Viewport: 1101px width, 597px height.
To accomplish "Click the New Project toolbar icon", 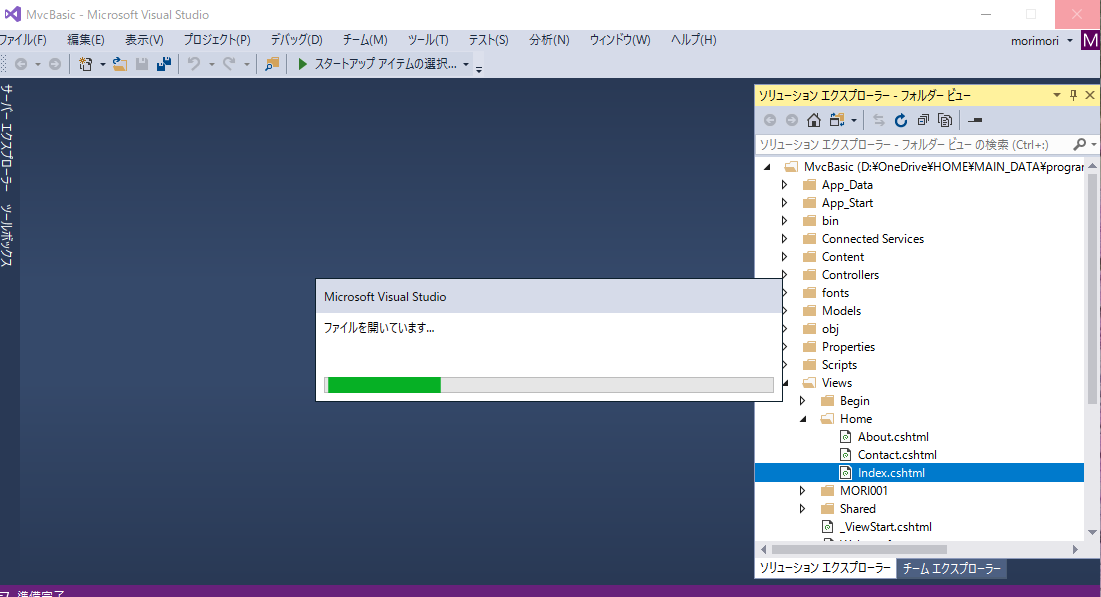I will [x=86, y=64].
